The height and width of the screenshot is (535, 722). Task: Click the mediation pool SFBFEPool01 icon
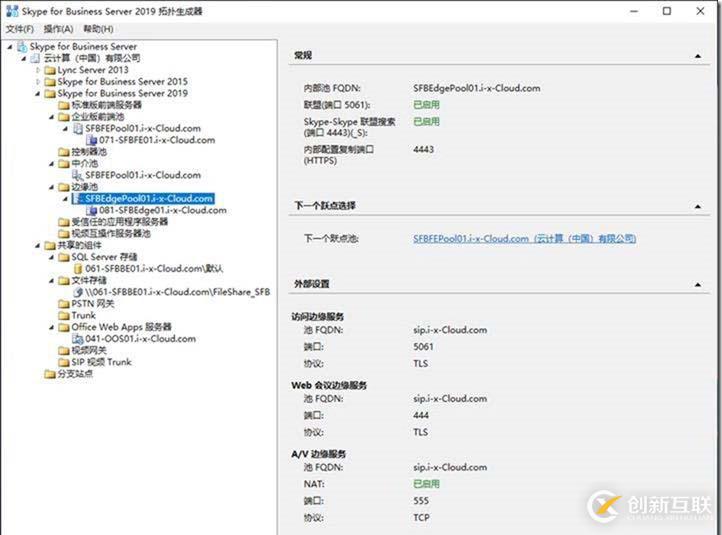click(x=78, y=175)
